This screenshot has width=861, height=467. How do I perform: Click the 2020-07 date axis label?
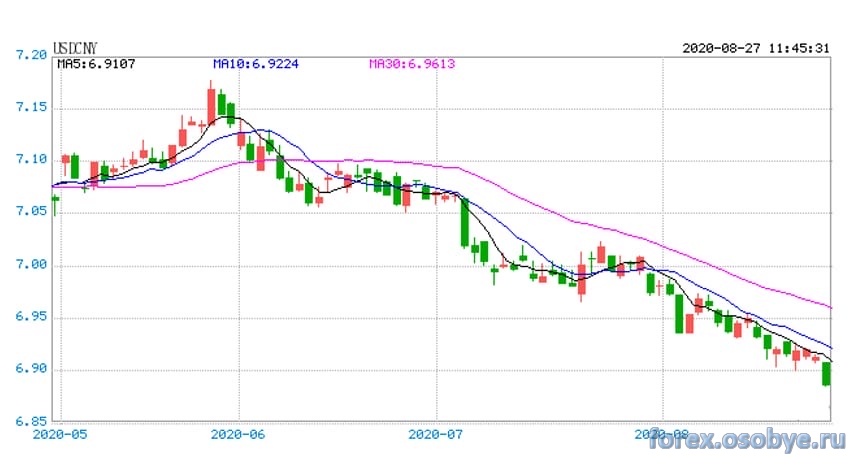pyautogui.click(x=435, y=435)
